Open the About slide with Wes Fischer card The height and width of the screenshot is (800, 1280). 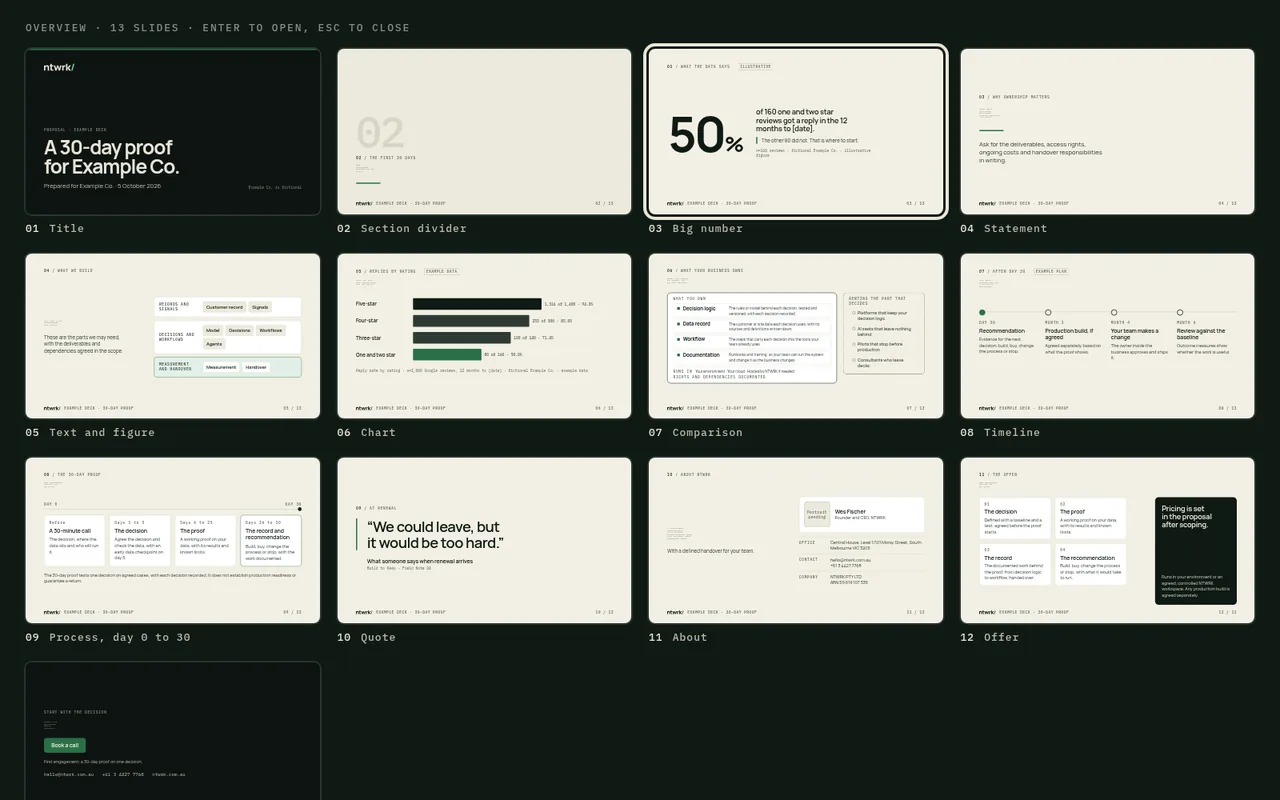tap(796, 540)
